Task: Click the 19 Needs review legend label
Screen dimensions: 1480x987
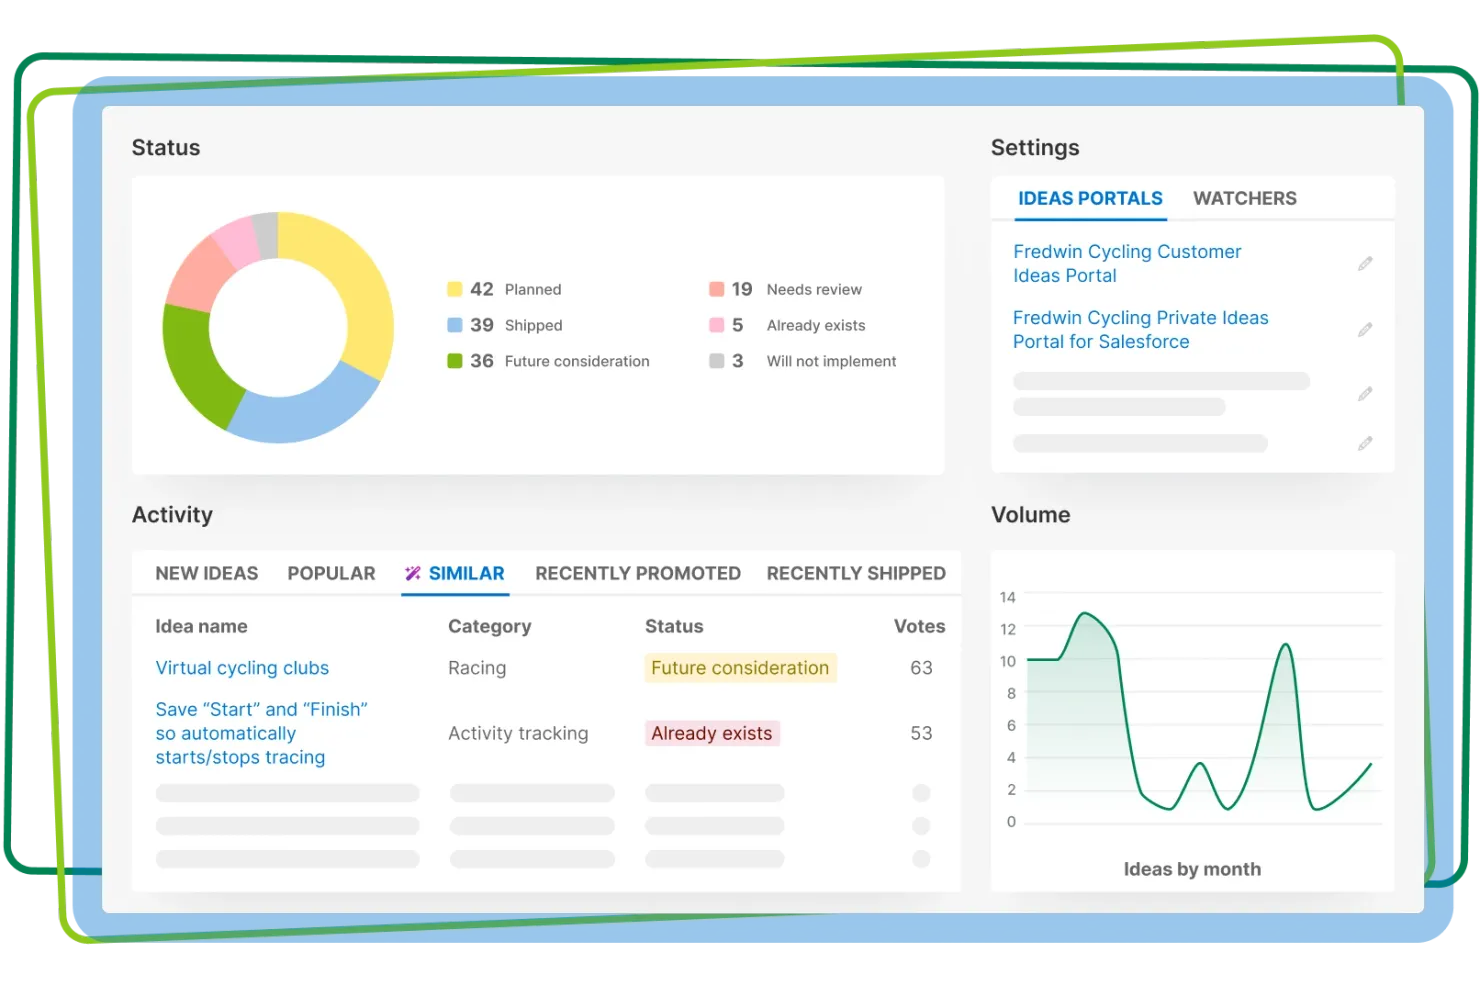Action: (x=796, y=289)
